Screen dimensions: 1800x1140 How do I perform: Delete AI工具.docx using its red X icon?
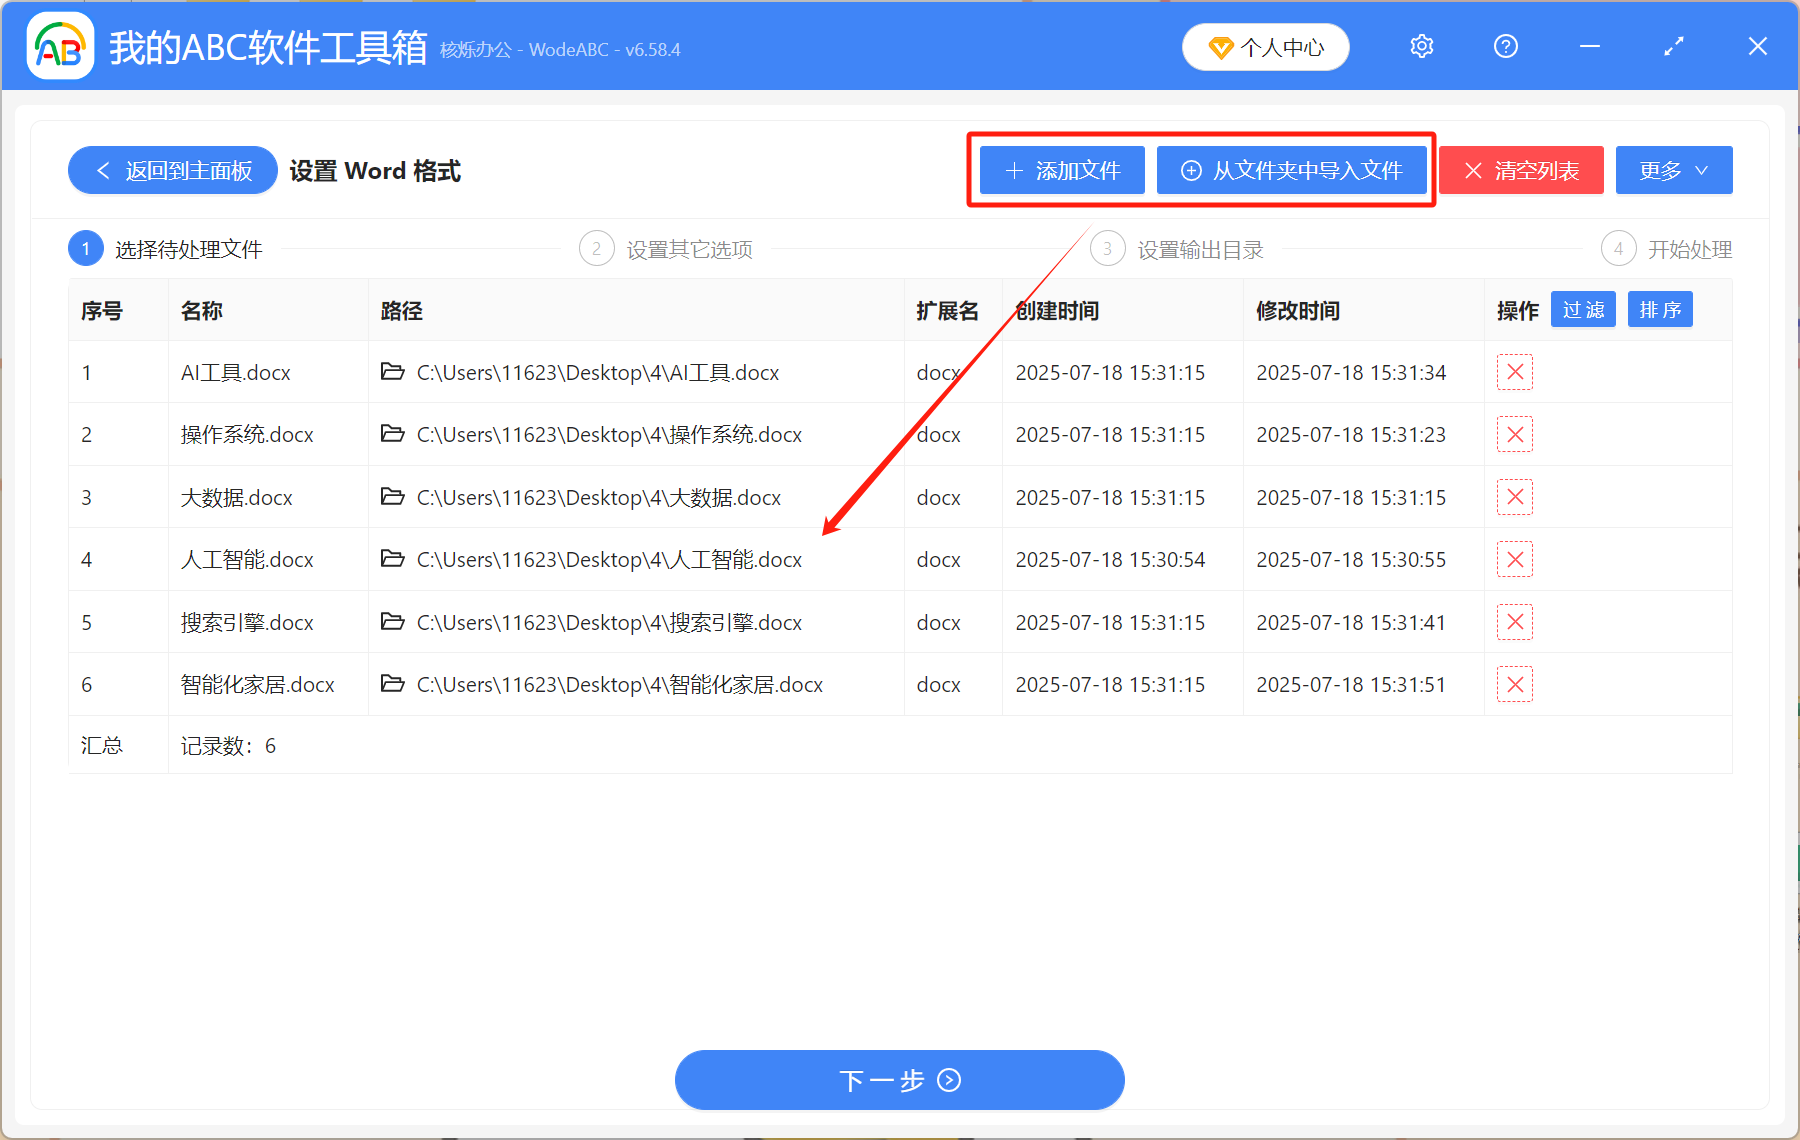coord(1515,372)
